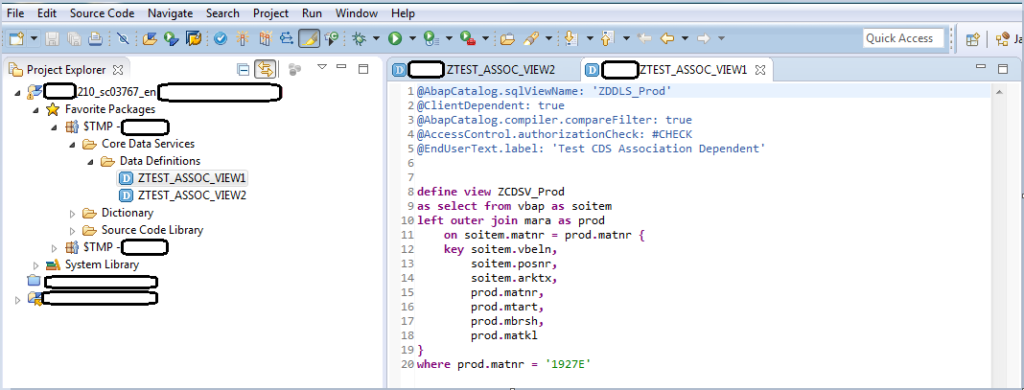Maximize the editor area
Viewport: 1024px width, 390px height.
coord(1003,68)
